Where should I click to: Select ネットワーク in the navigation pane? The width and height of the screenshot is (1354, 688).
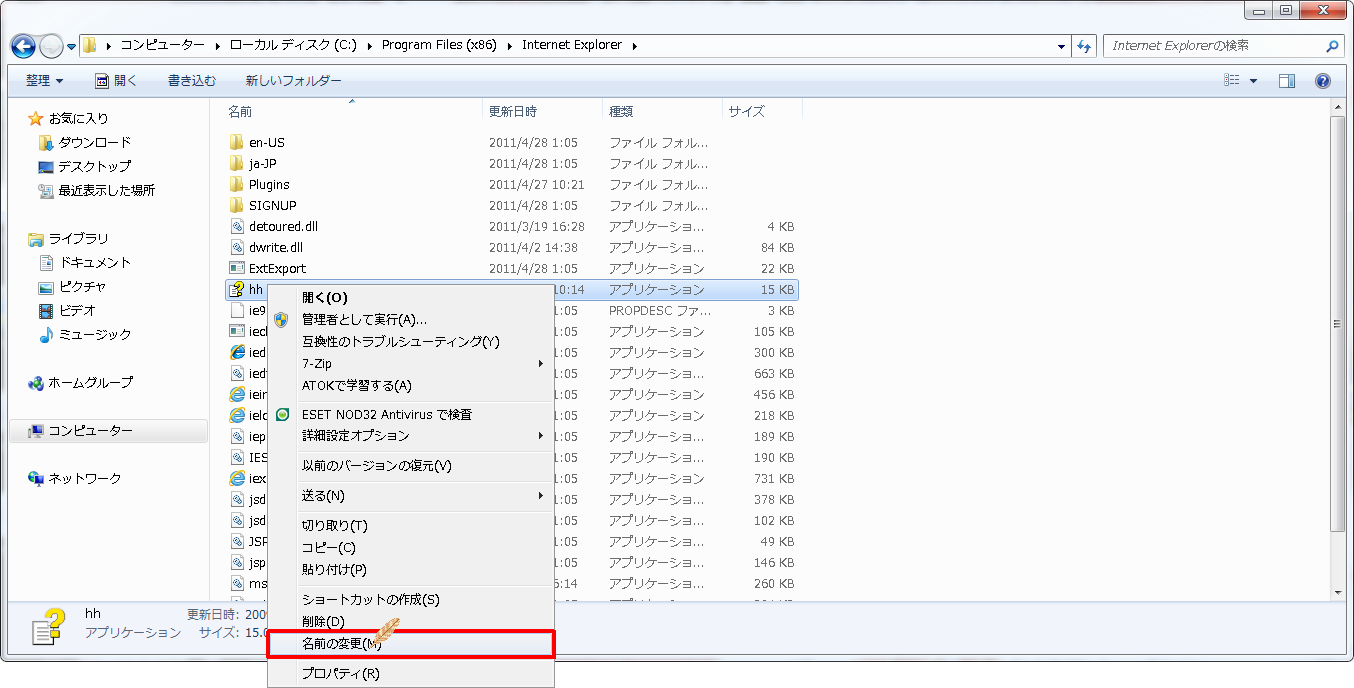85,478
